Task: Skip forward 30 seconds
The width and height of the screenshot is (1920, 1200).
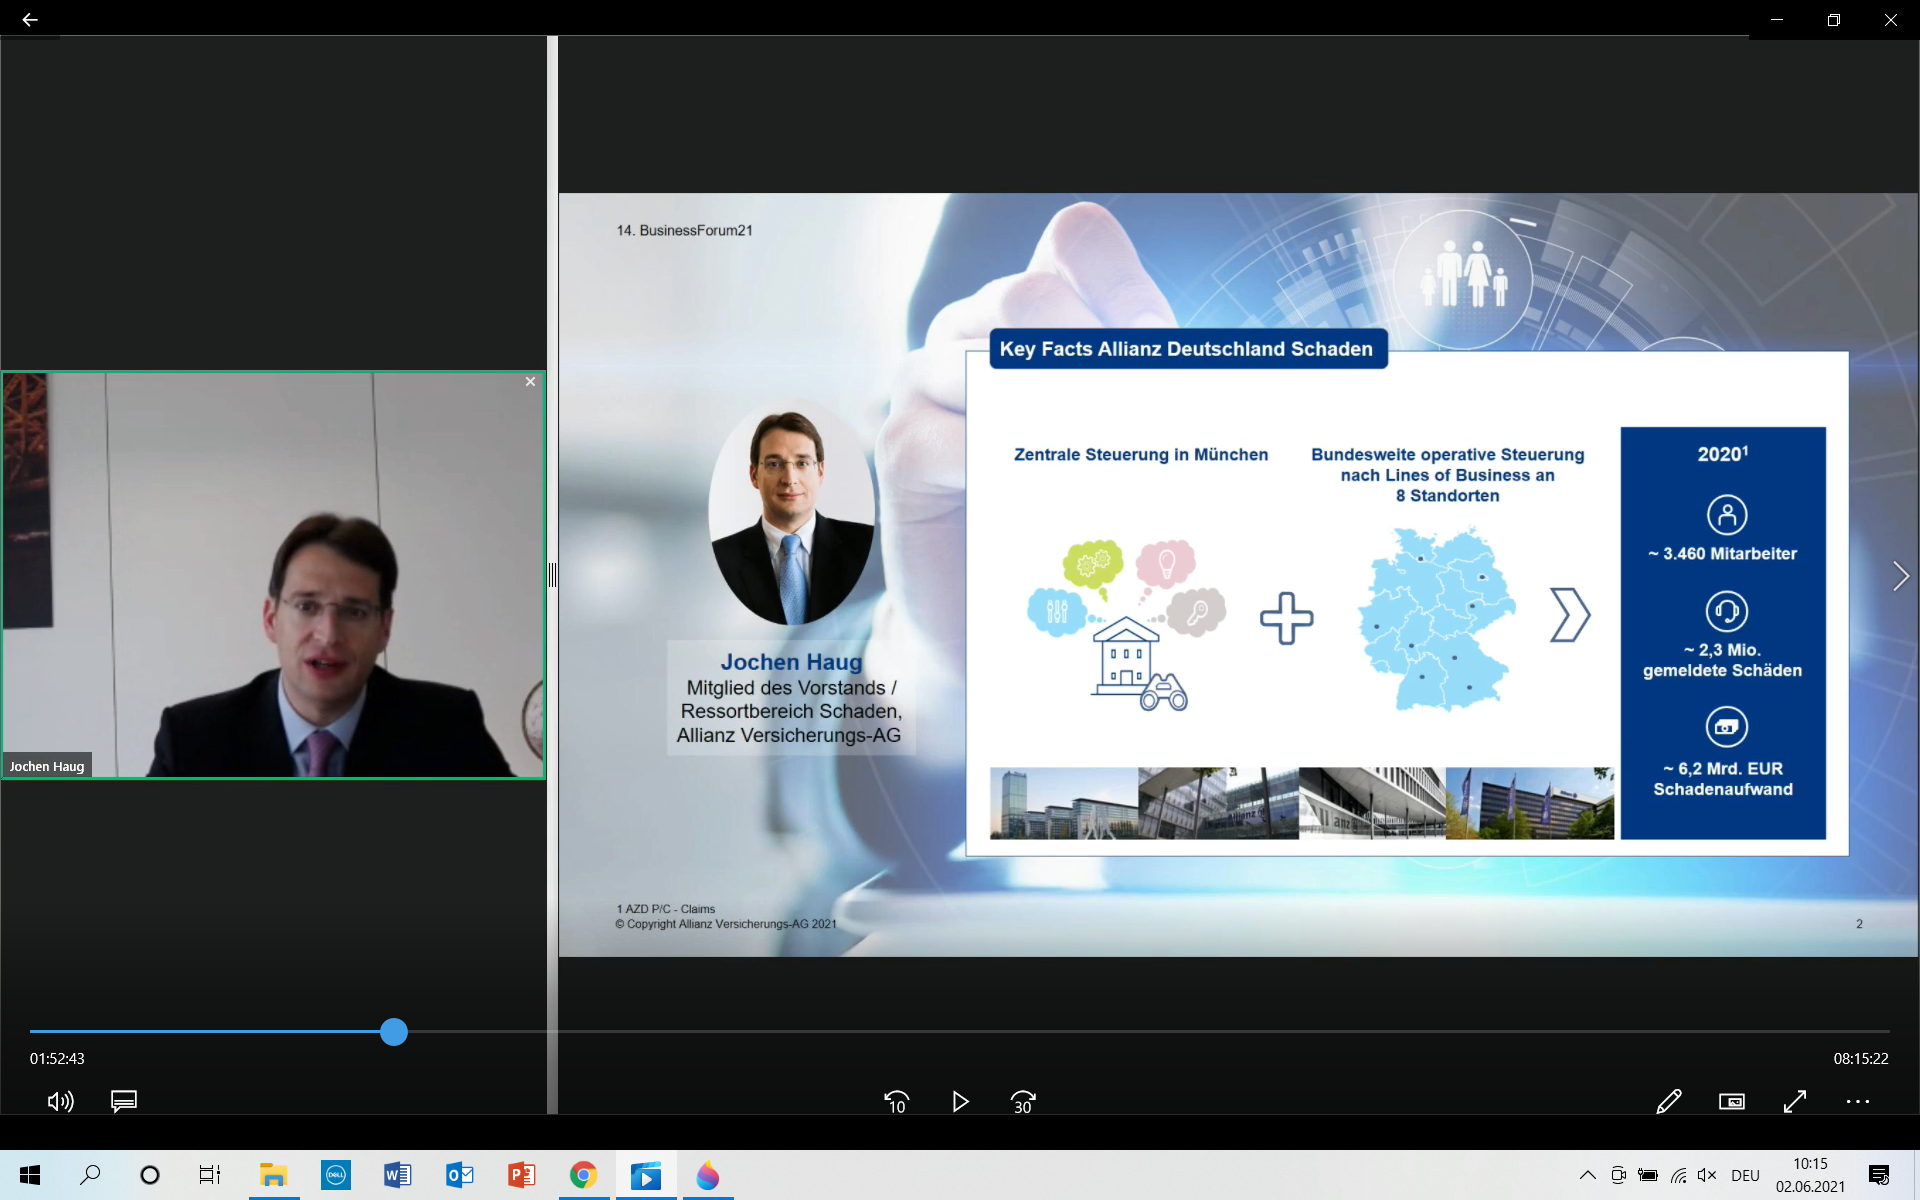Action: [x=1023, y=1101]
